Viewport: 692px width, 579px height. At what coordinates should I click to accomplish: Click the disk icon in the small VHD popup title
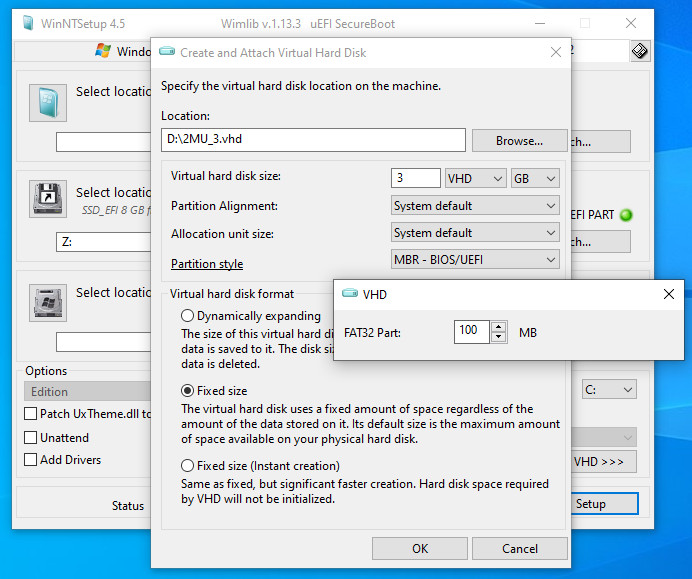click(350, 293)
